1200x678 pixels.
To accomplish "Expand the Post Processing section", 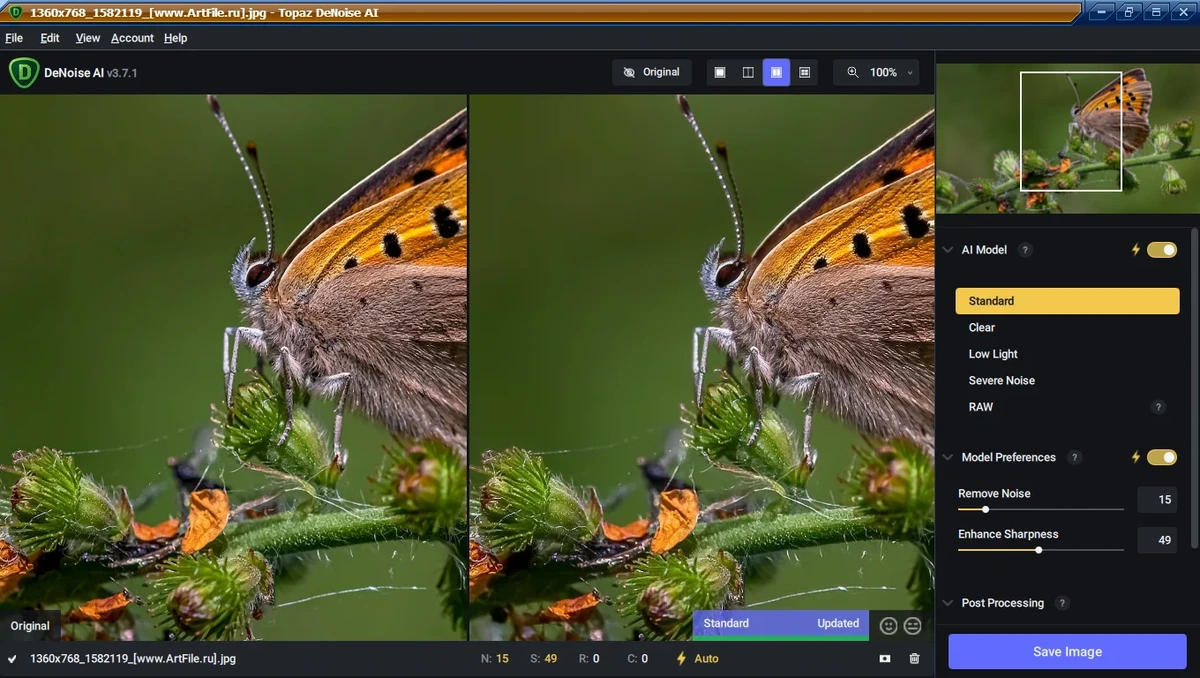I will pos(947,603).
